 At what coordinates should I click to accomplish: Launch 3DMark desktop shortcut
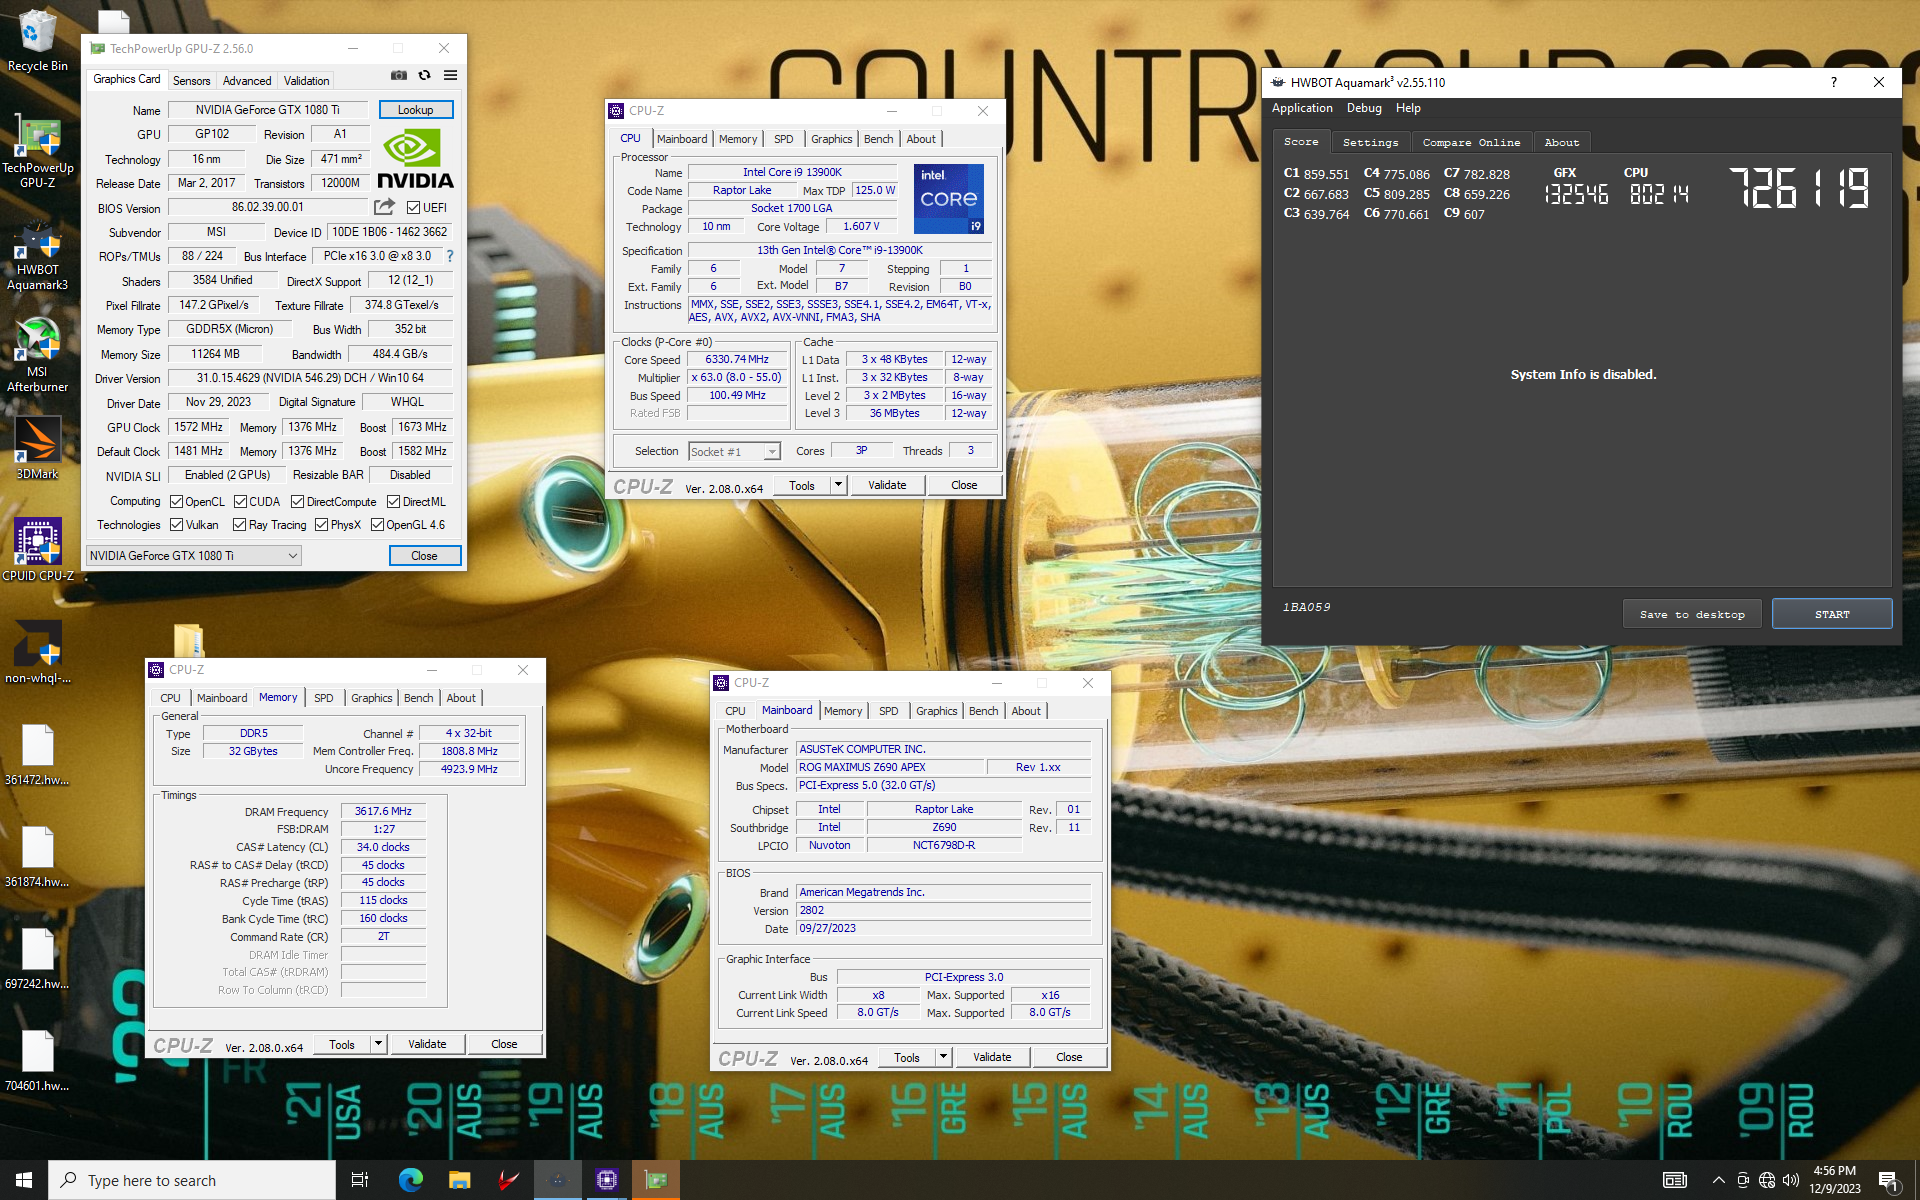[37, 448]
